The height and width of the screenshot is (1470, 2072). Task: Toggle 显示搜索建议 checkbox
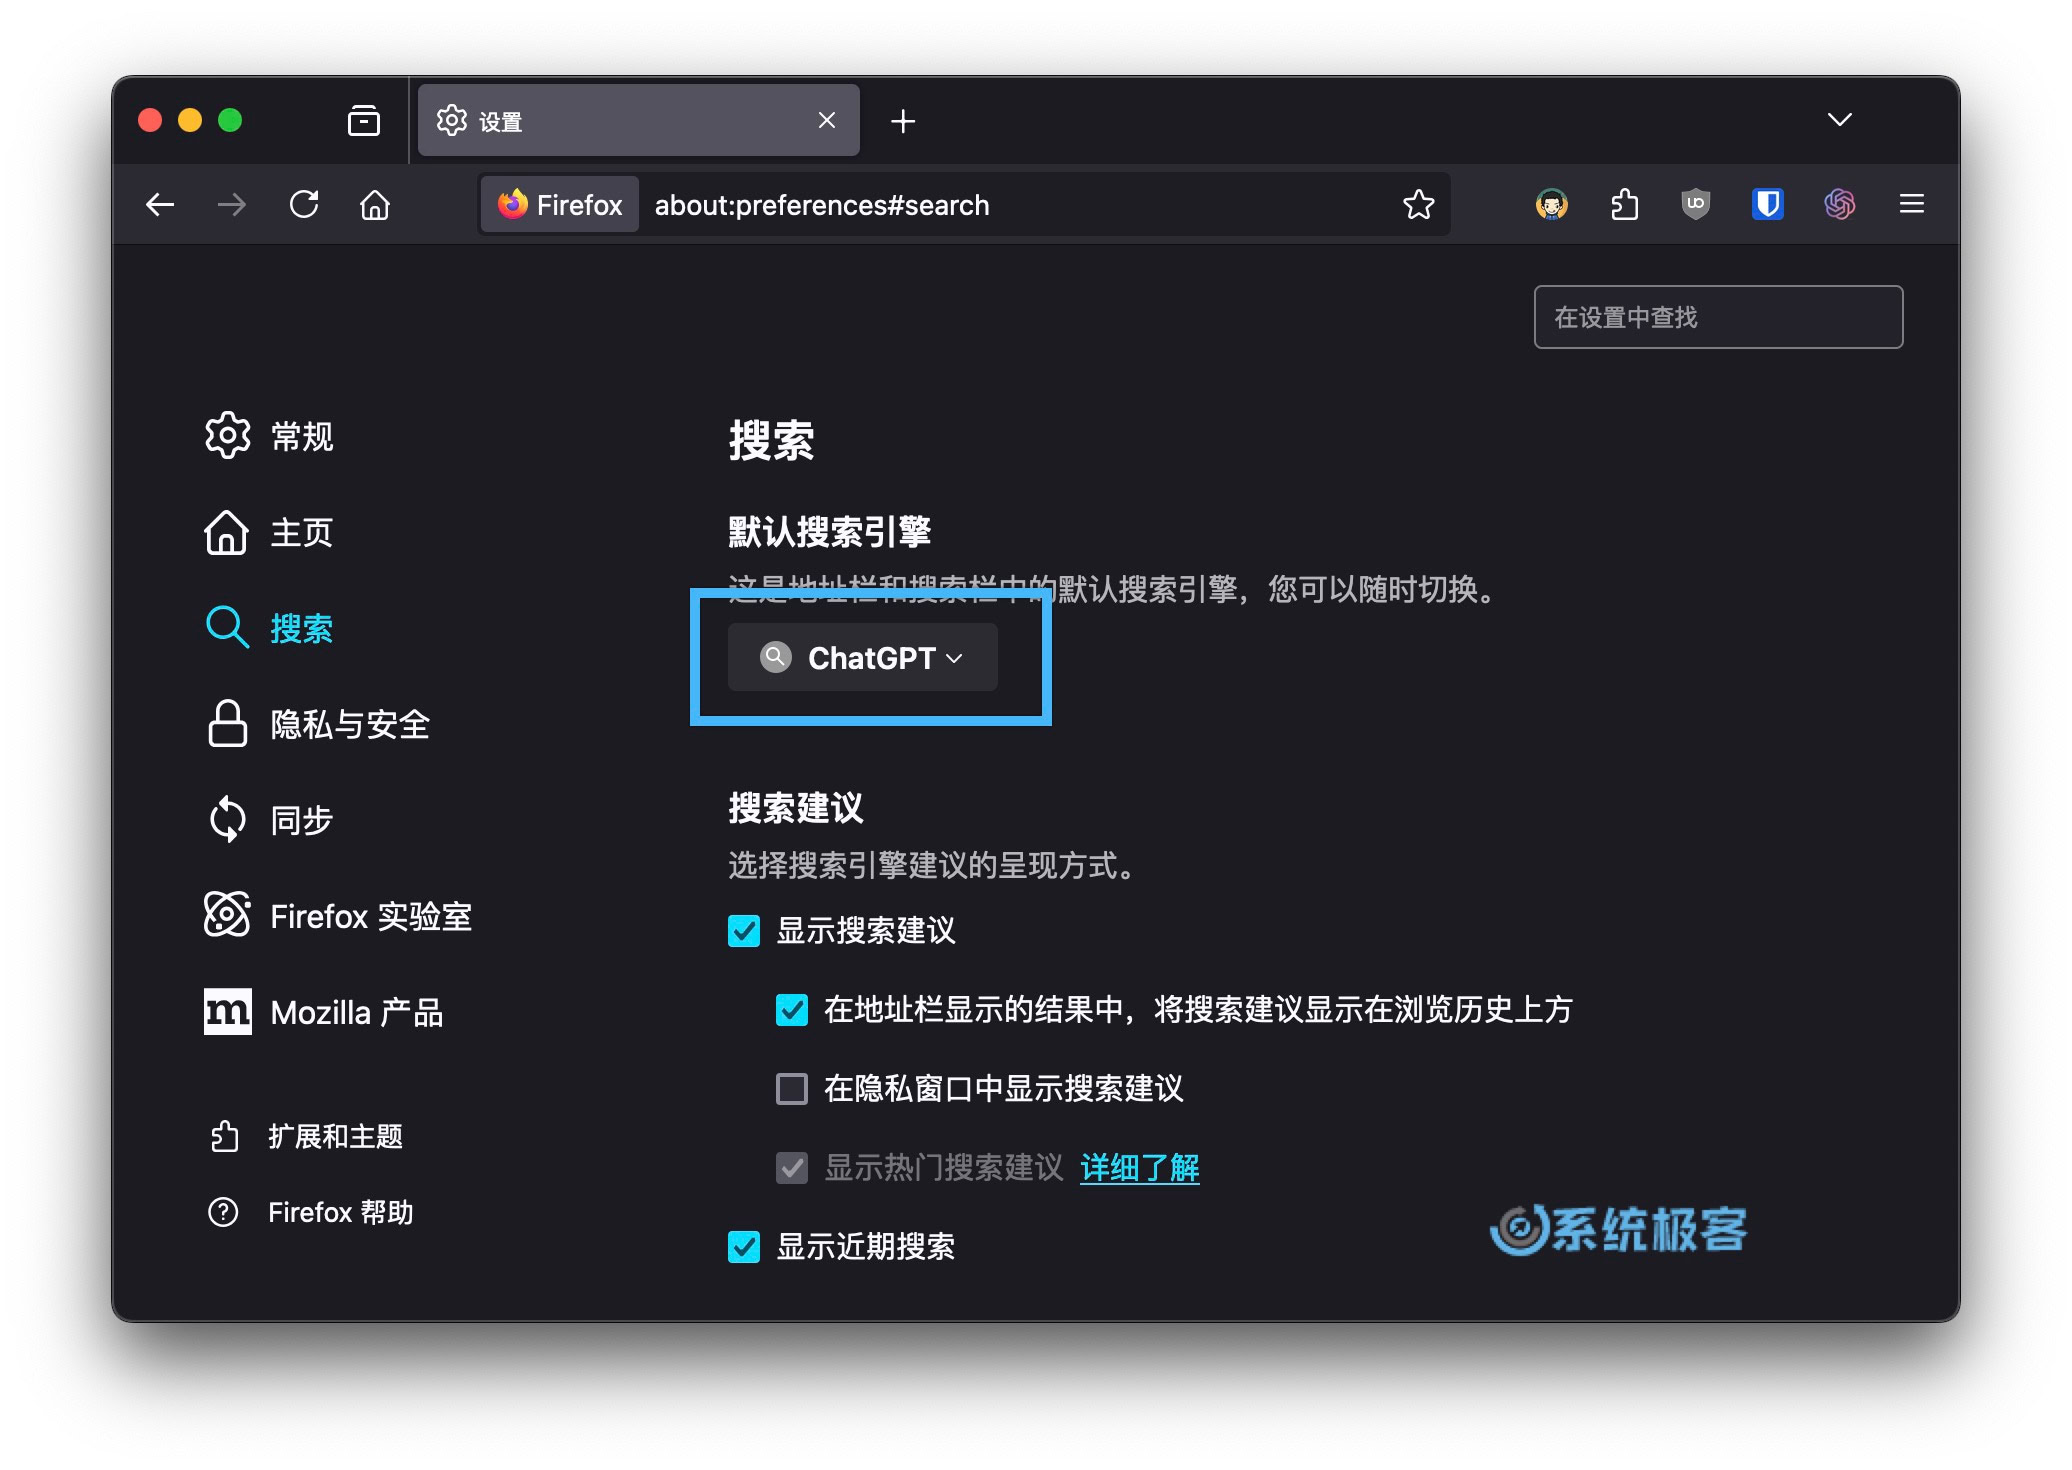(744, 931)
